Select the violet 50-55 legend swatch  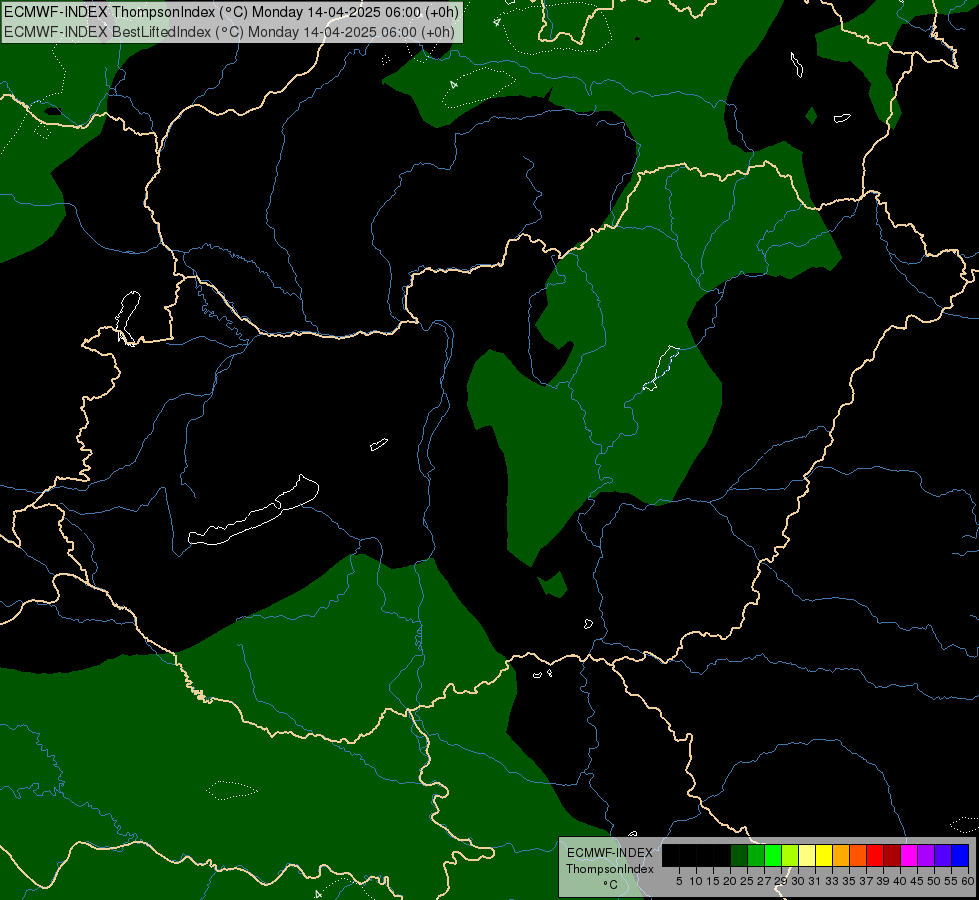(x=943, y=855)
